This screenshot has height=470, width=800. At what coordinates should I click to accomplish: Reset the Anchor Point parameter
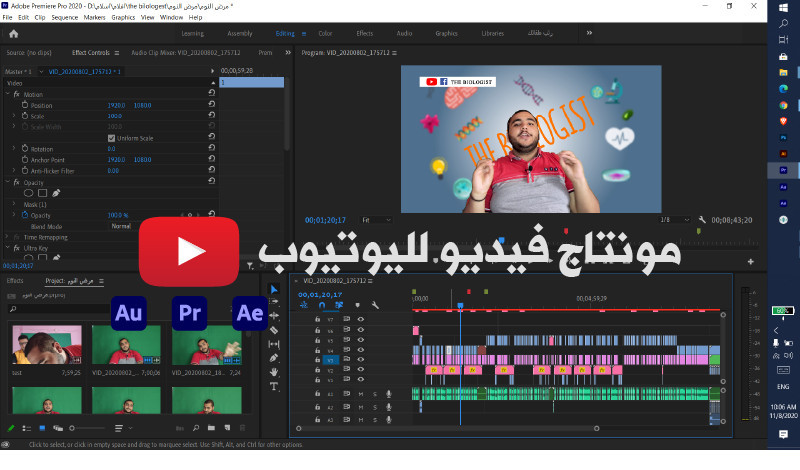click(x=212, y=159)
